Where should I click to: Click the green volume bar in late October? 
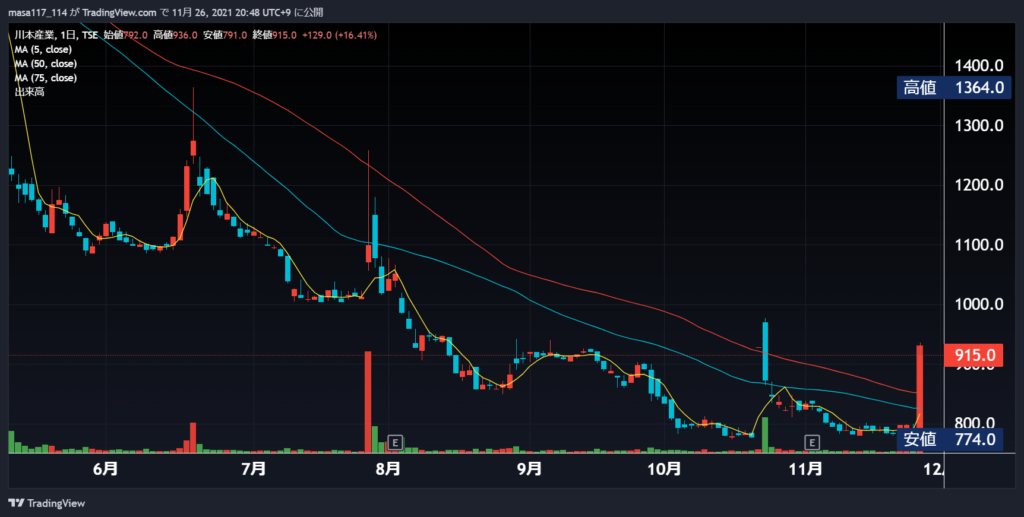point(765,435)
